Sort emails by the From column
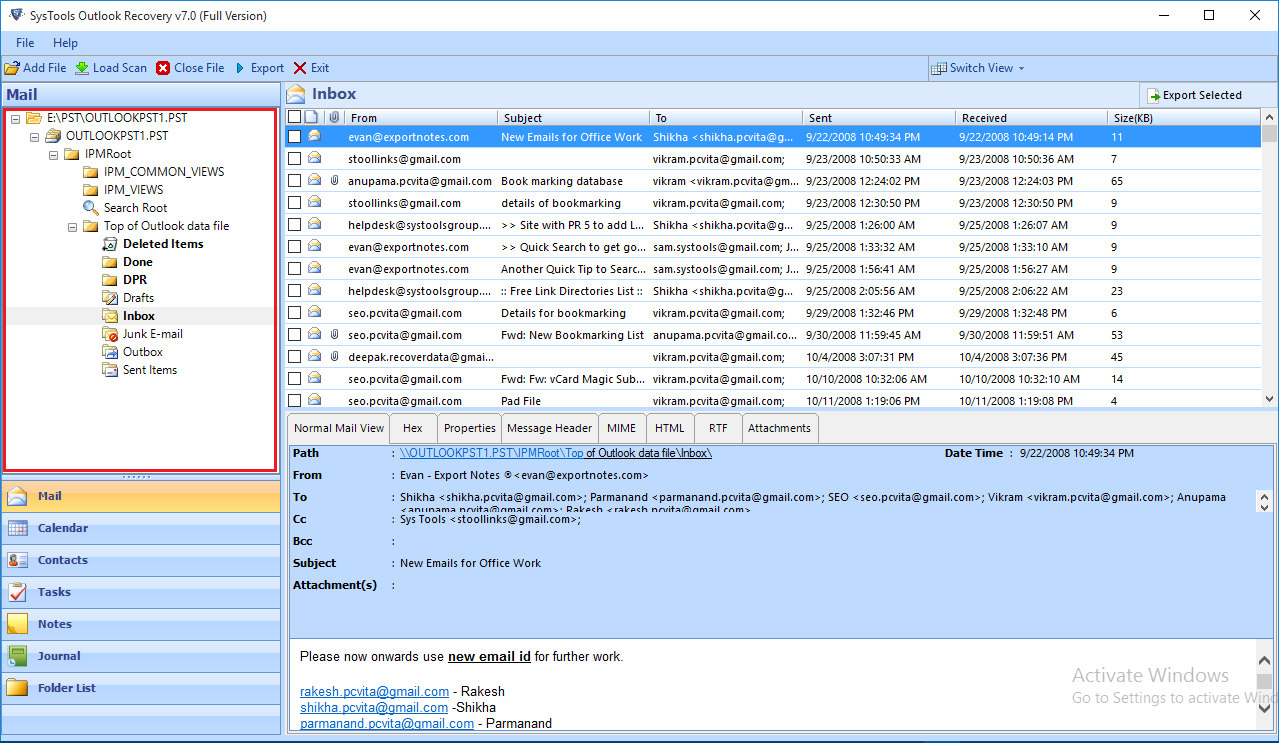The image size is (1279, 743). pos(419,117)
